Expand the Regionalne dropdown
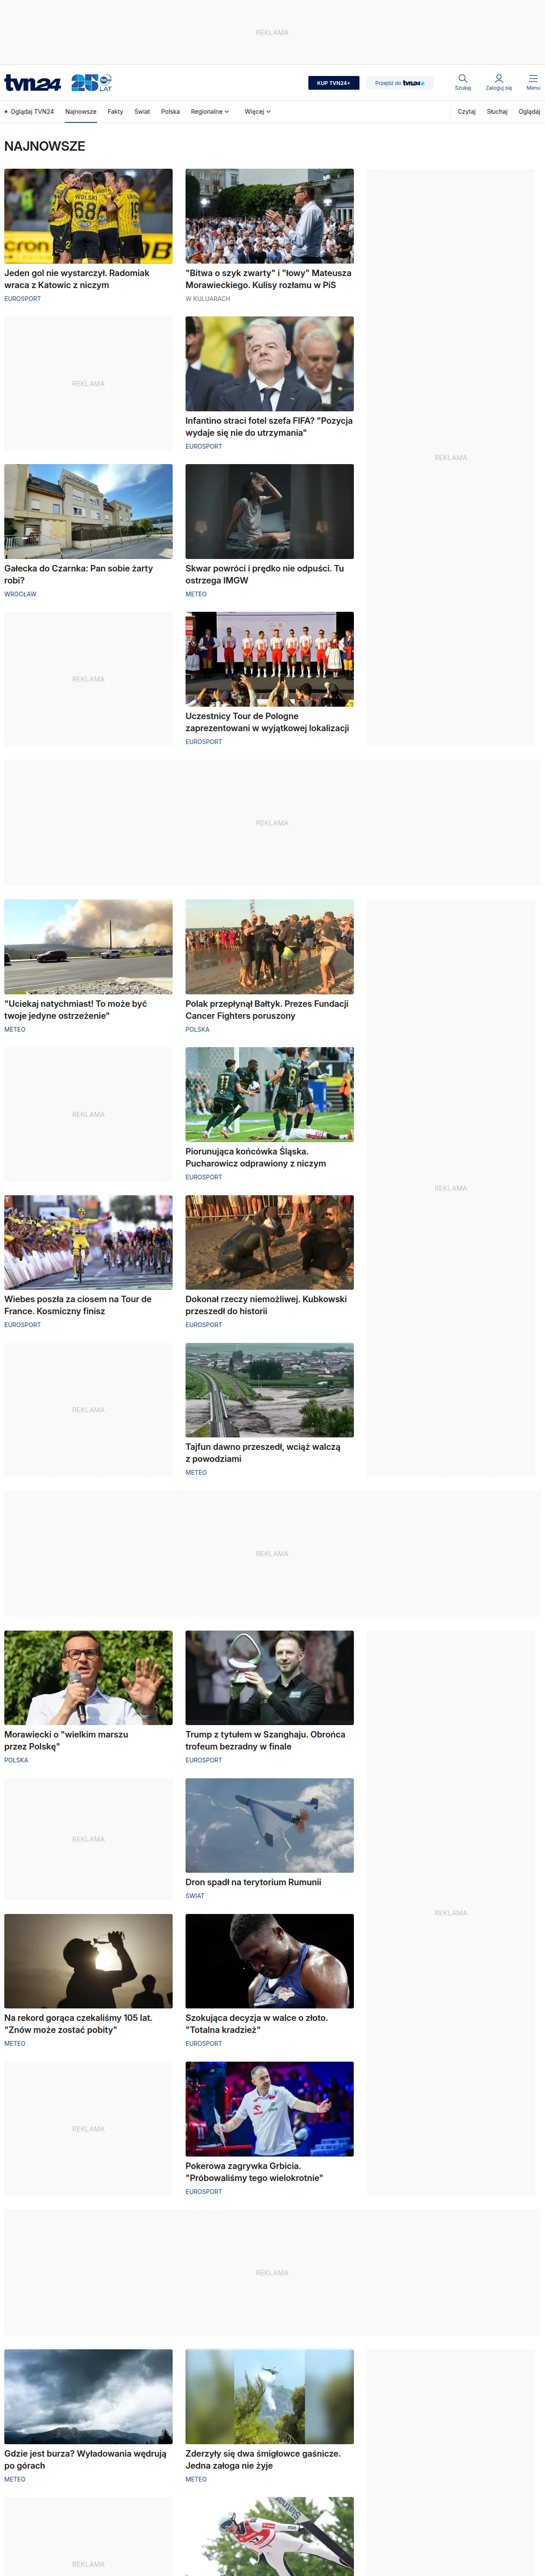545x2576 pixels. point(210,112)
